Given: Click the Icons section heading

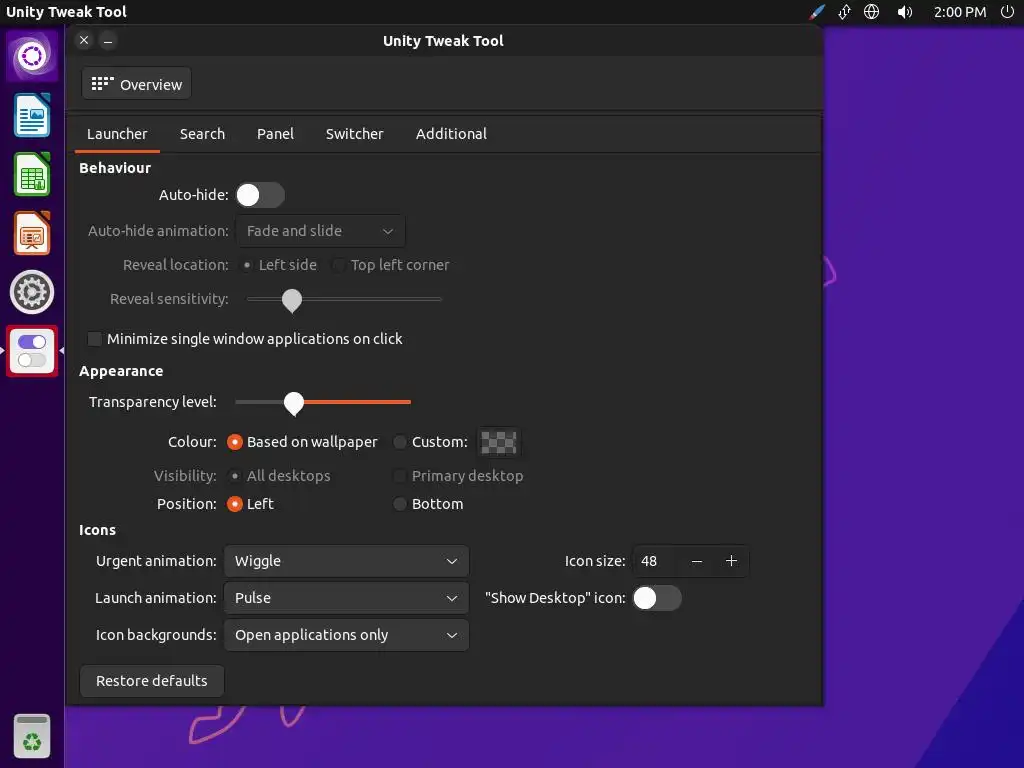Looking at the screenshot, I should point(97,530).
